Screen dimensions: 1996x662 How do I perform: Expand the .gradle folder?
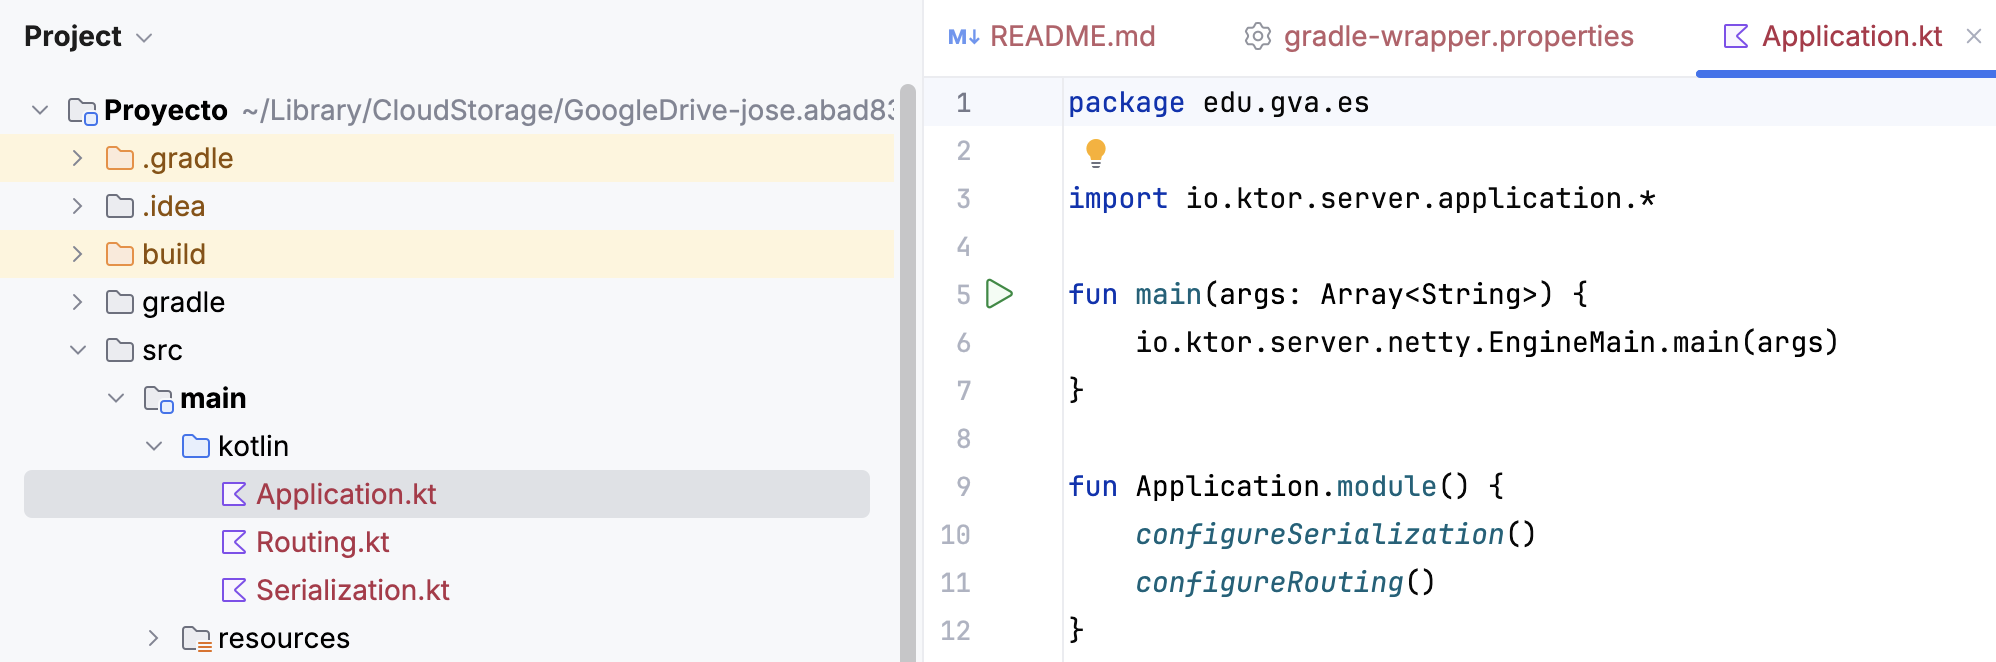click(x=77, y=158)
